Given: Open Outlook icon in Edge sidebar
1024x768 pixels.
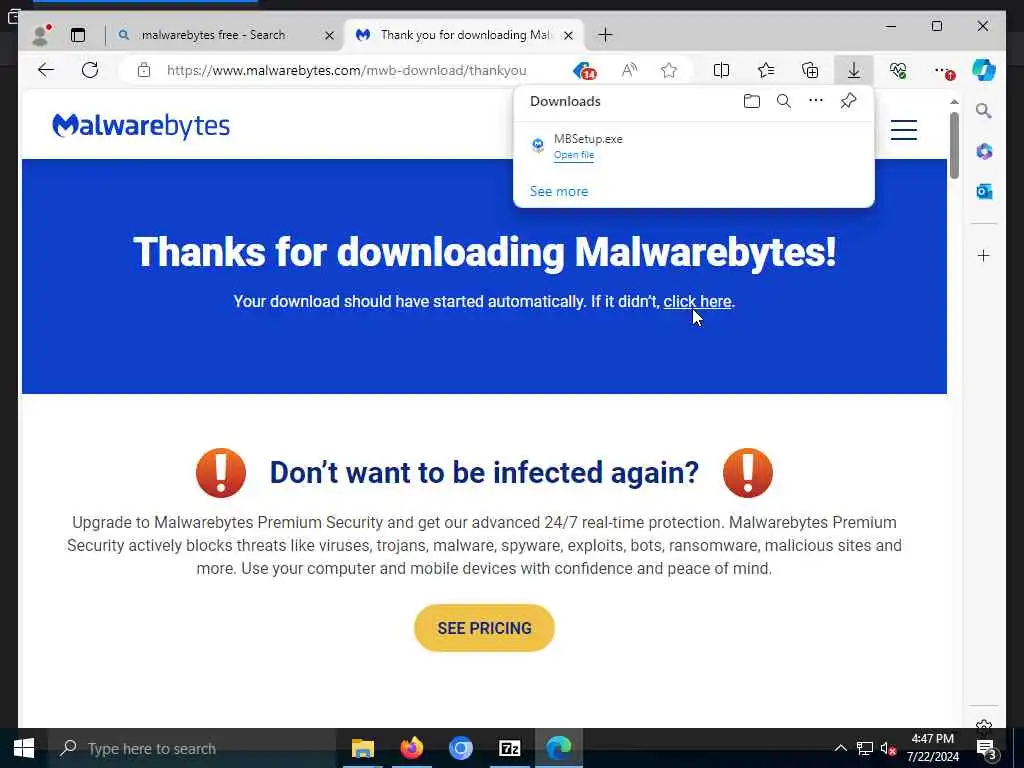Looking at the screenshot, I should pyautogui.click(x=984, y=191).
